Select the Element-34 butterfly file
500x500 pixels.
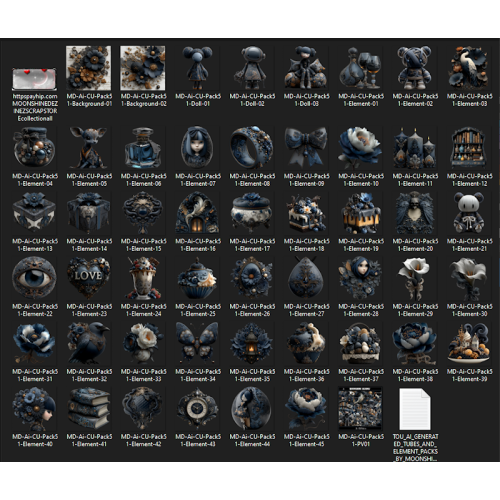click(198, 343)
